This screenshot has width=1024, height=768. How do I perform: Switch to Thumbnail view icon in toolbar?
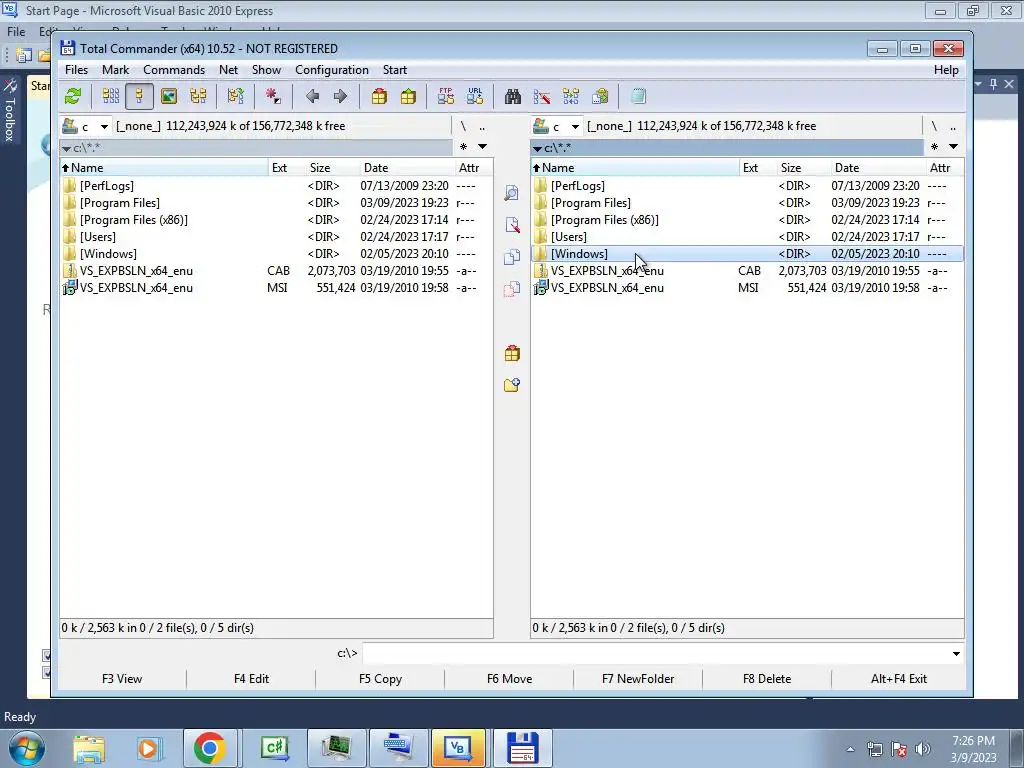168,97
